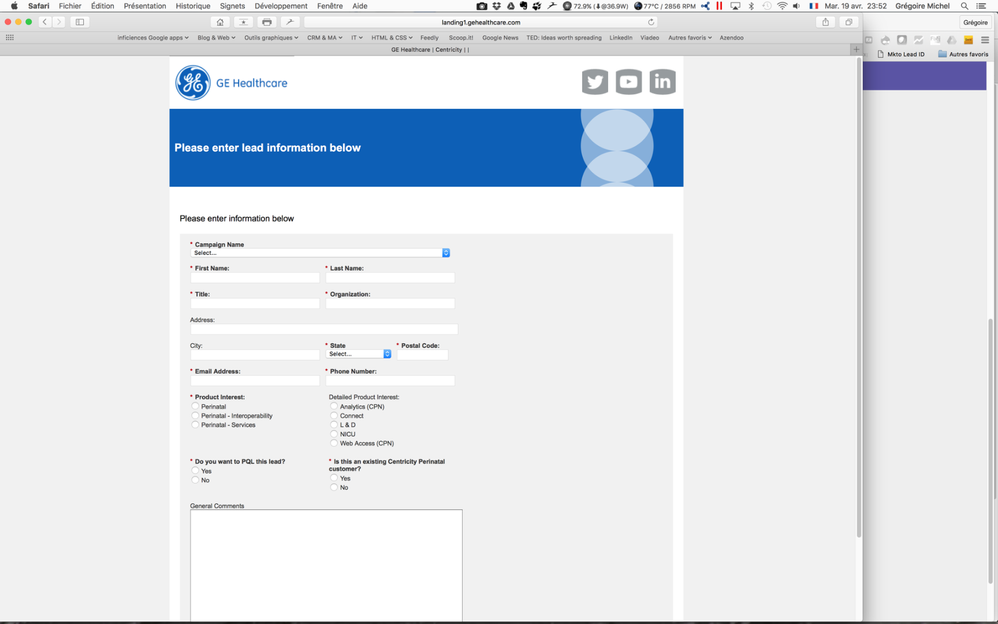Choose the NICU detailed product interest
The height and width of the screenshot is (624, 998).
click(334, 434)
